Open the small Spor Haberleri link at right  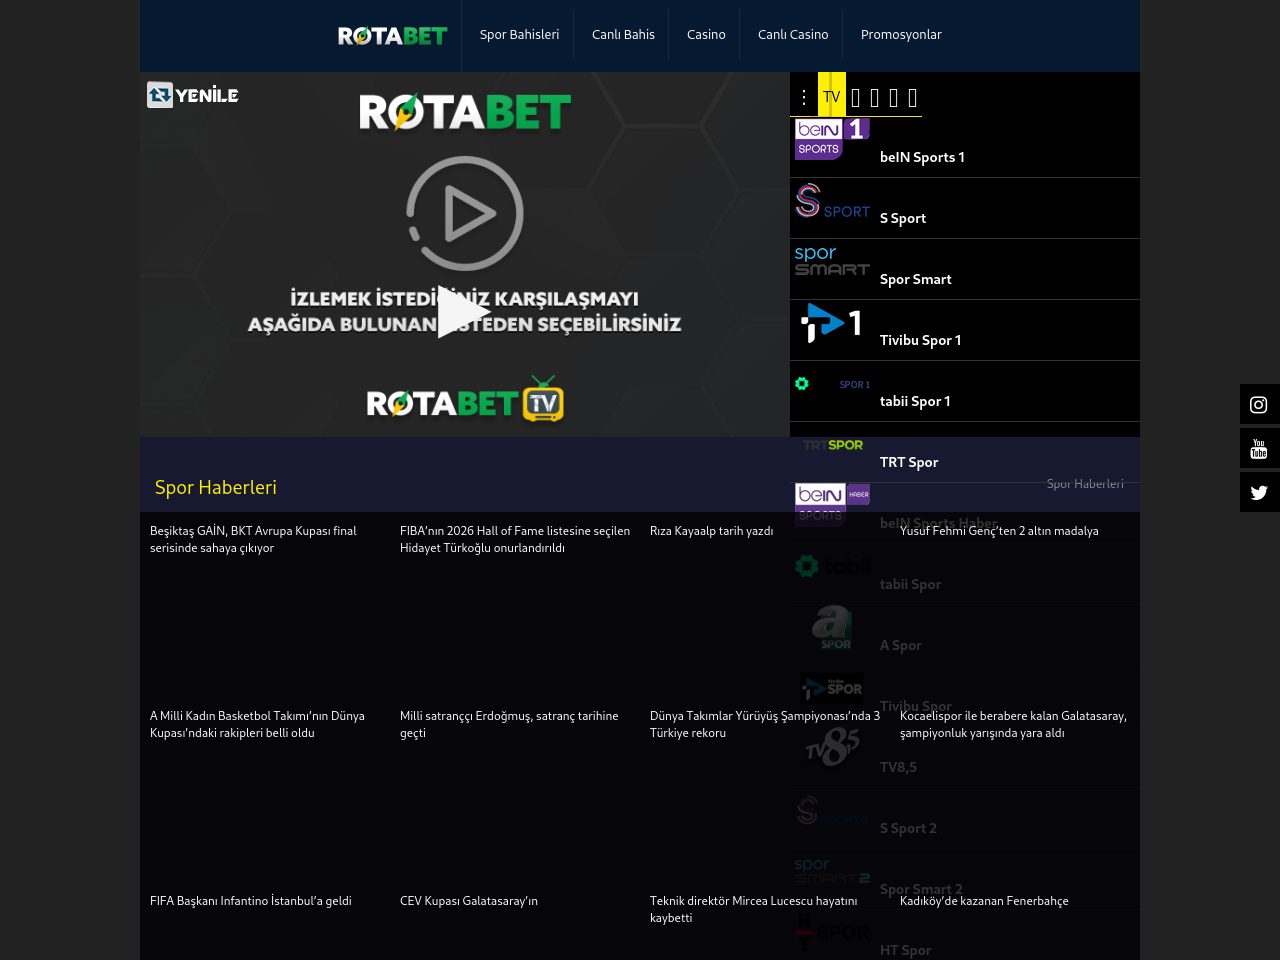(x=1085, y=484)
